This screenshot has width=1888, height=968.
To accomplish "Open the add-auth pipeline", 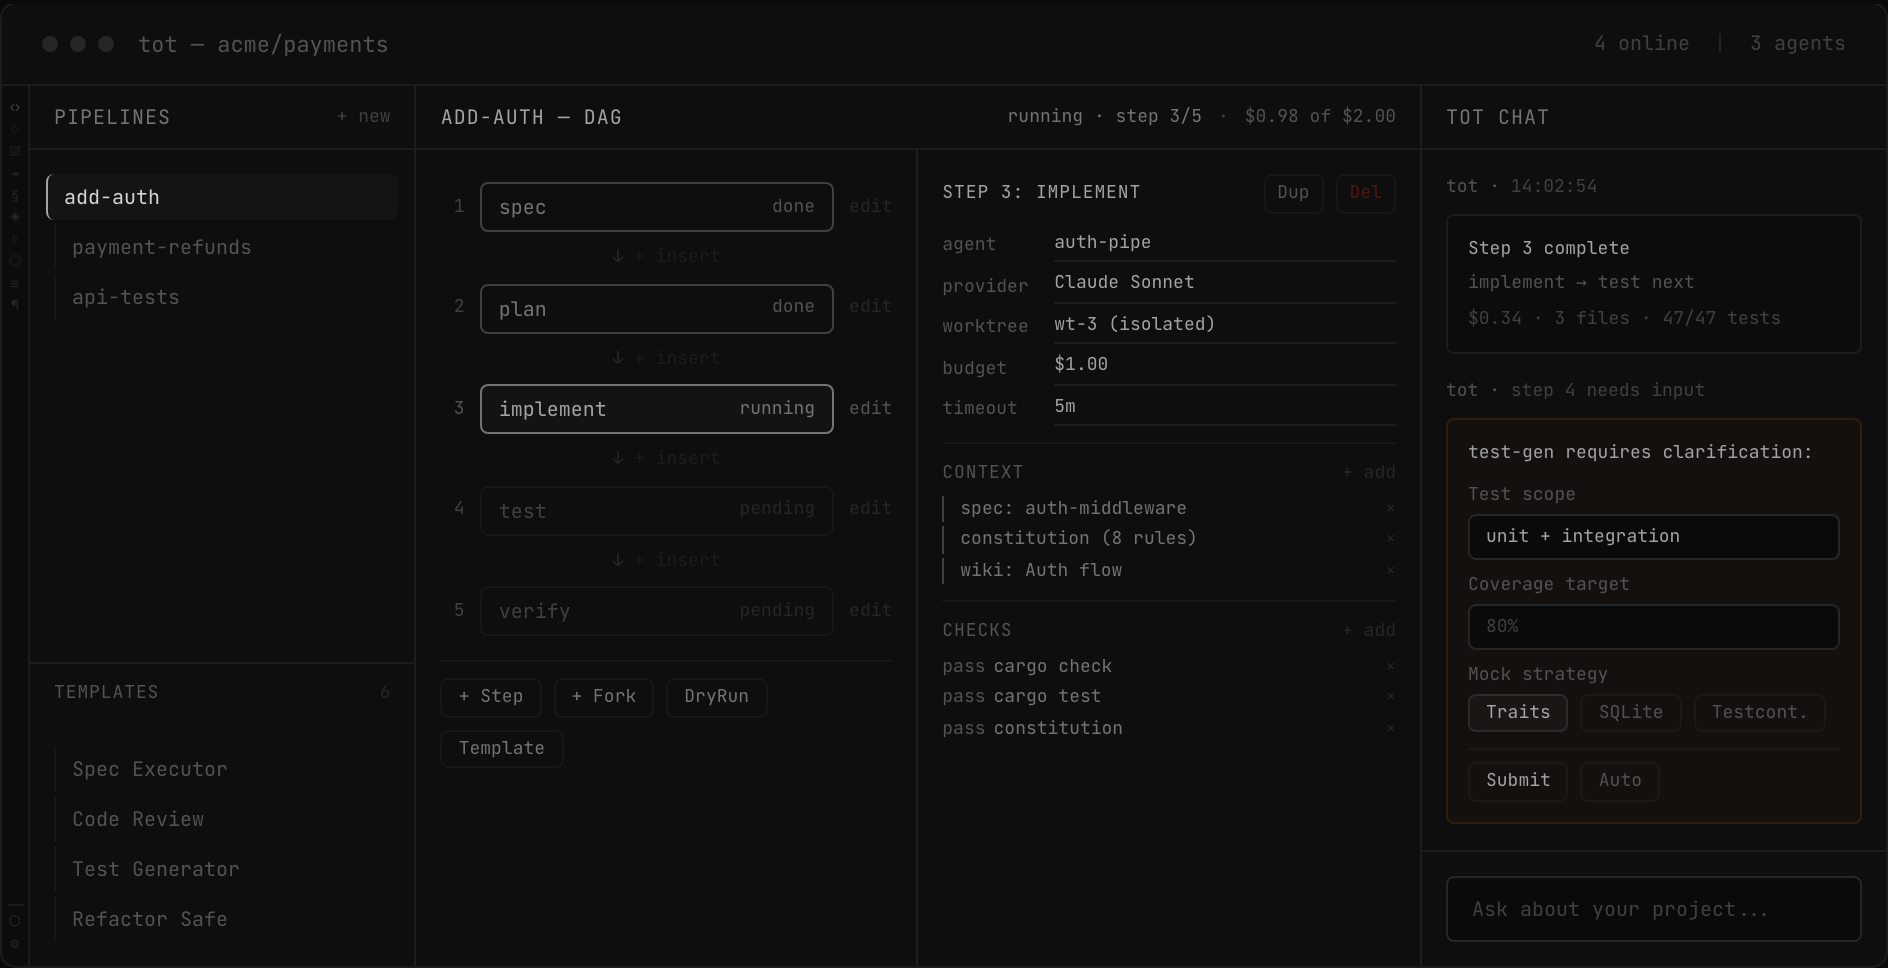I will click(x=222, y=197).
